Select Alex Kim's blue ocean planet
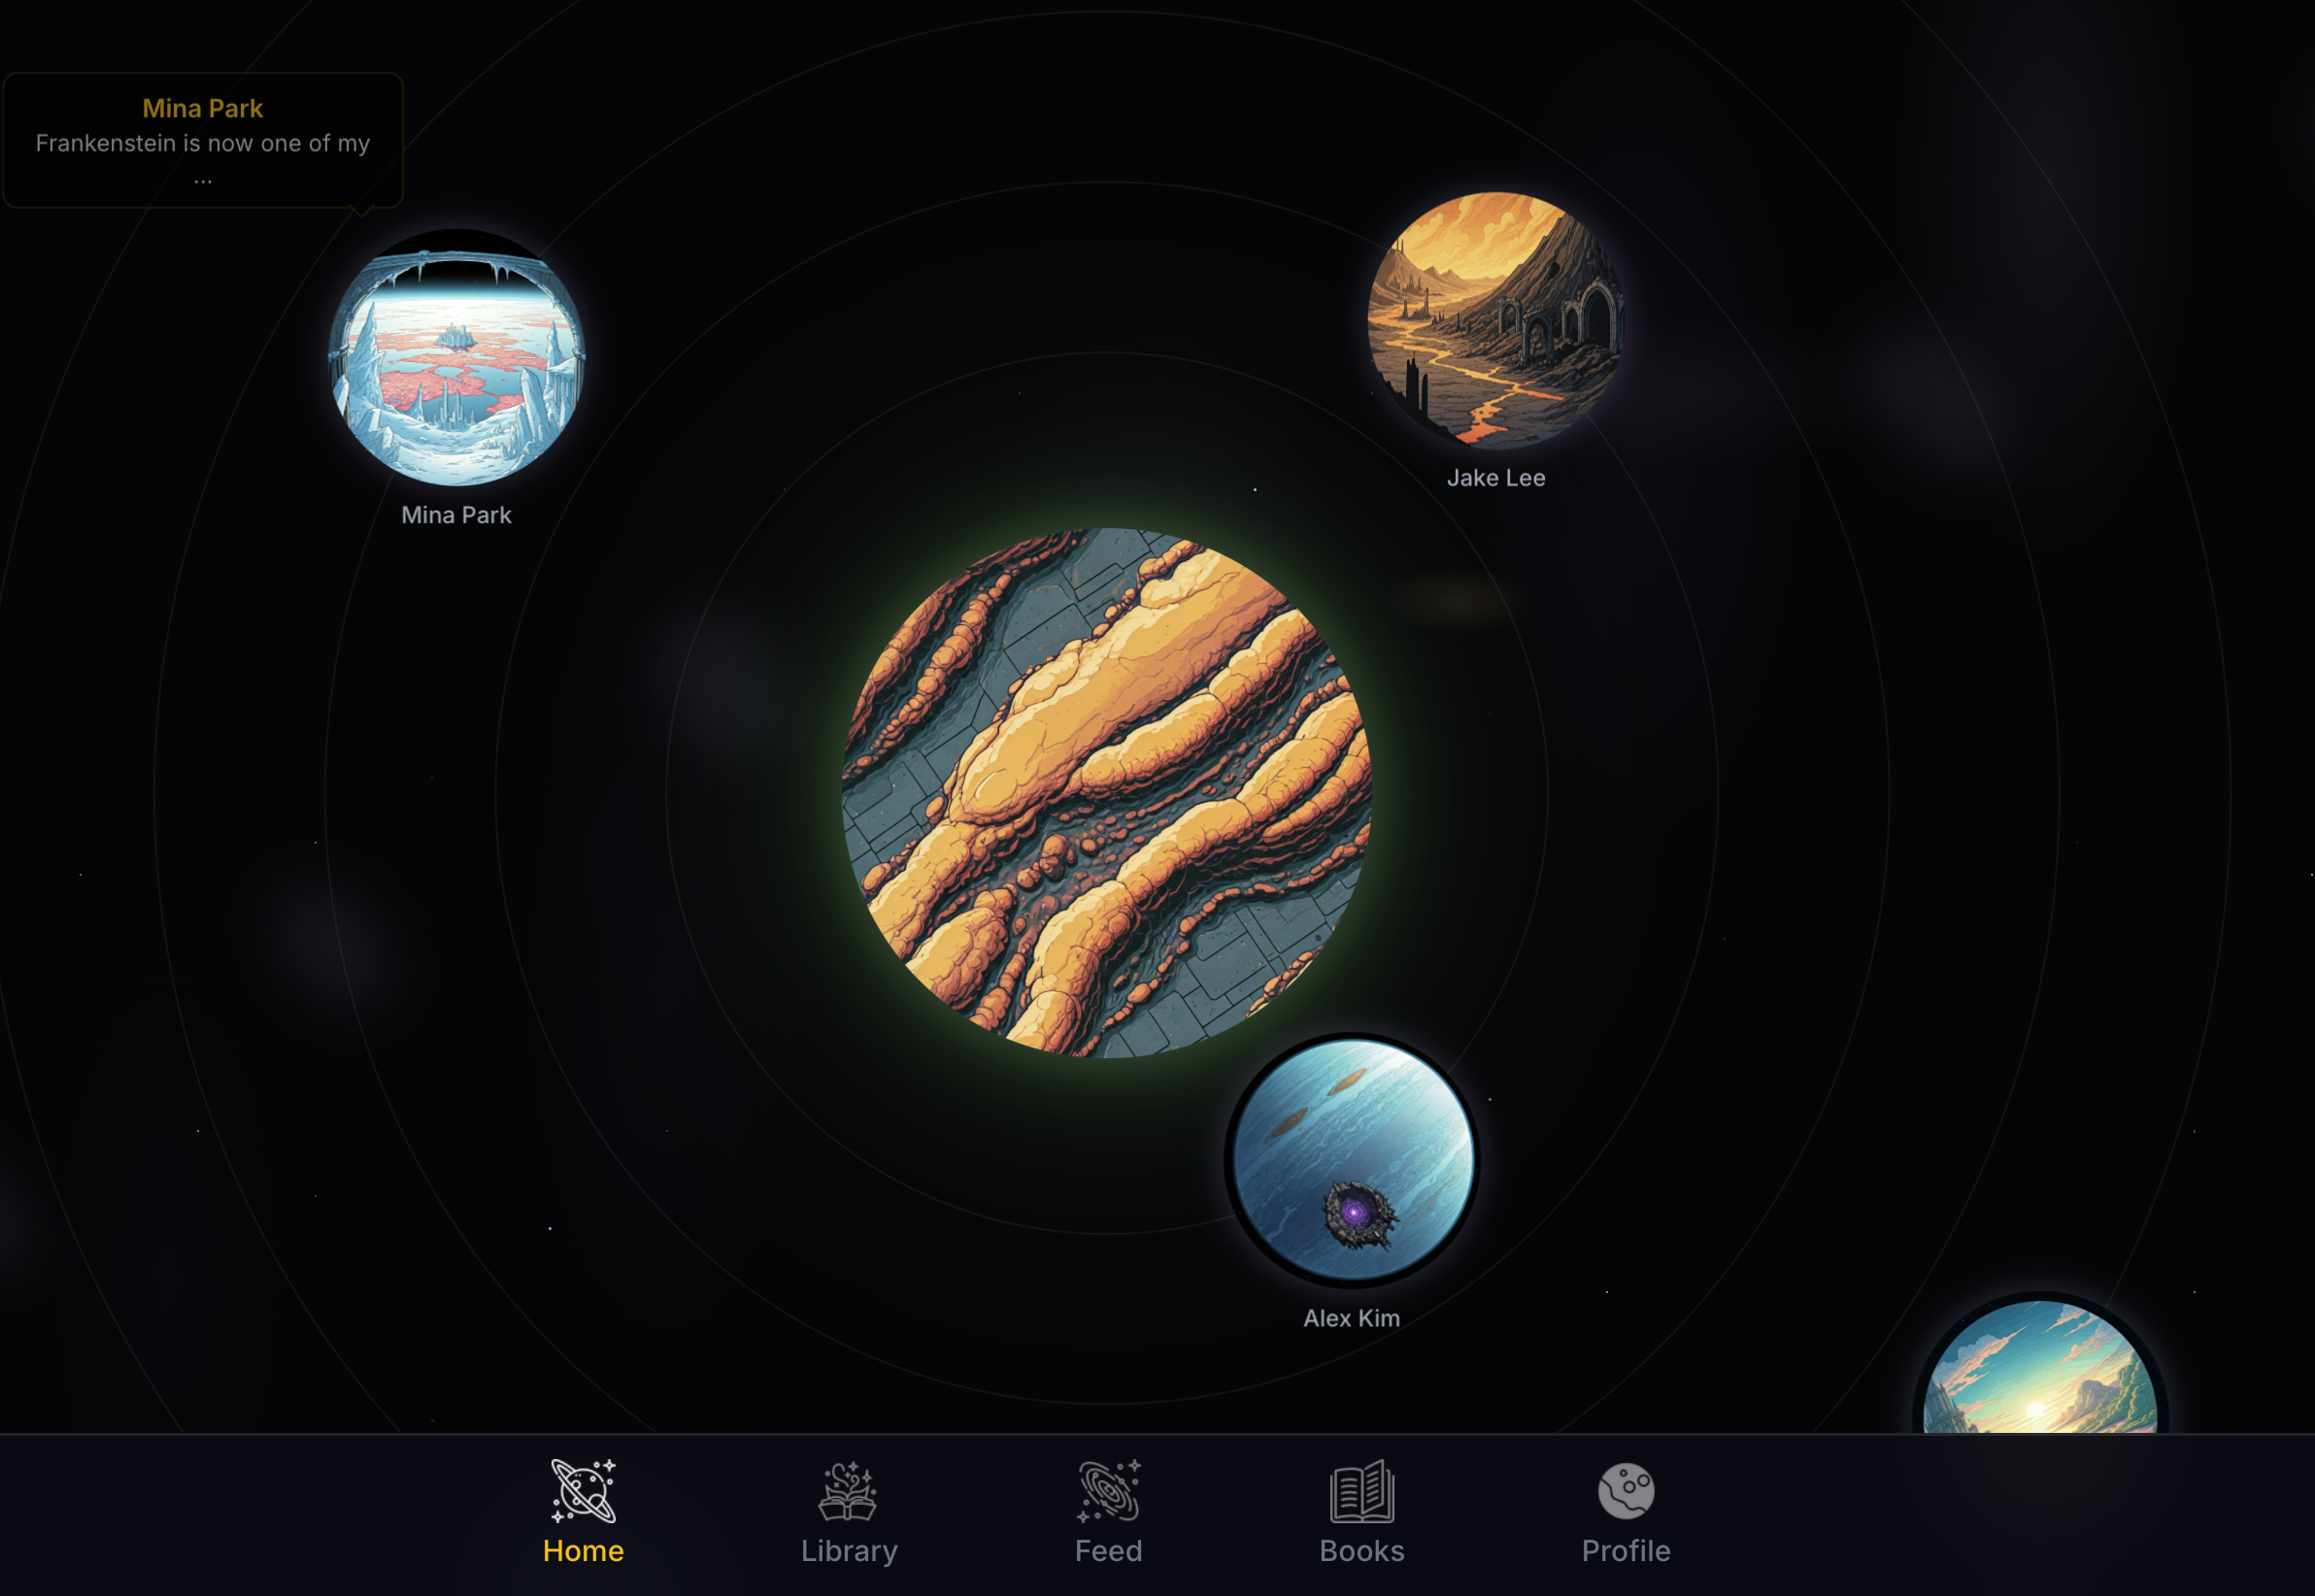 pyautogui.click(x=1352, y=1160)
